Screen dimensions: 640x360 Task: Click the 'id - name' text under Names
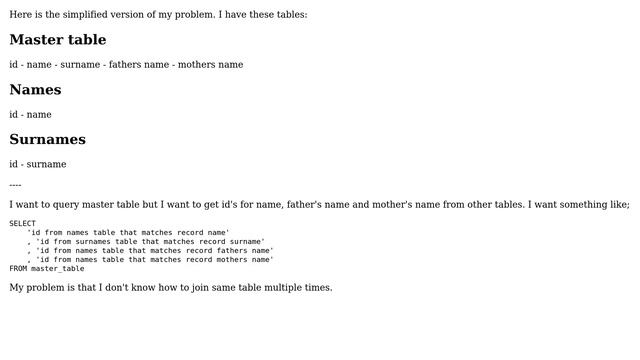(30, 115)
